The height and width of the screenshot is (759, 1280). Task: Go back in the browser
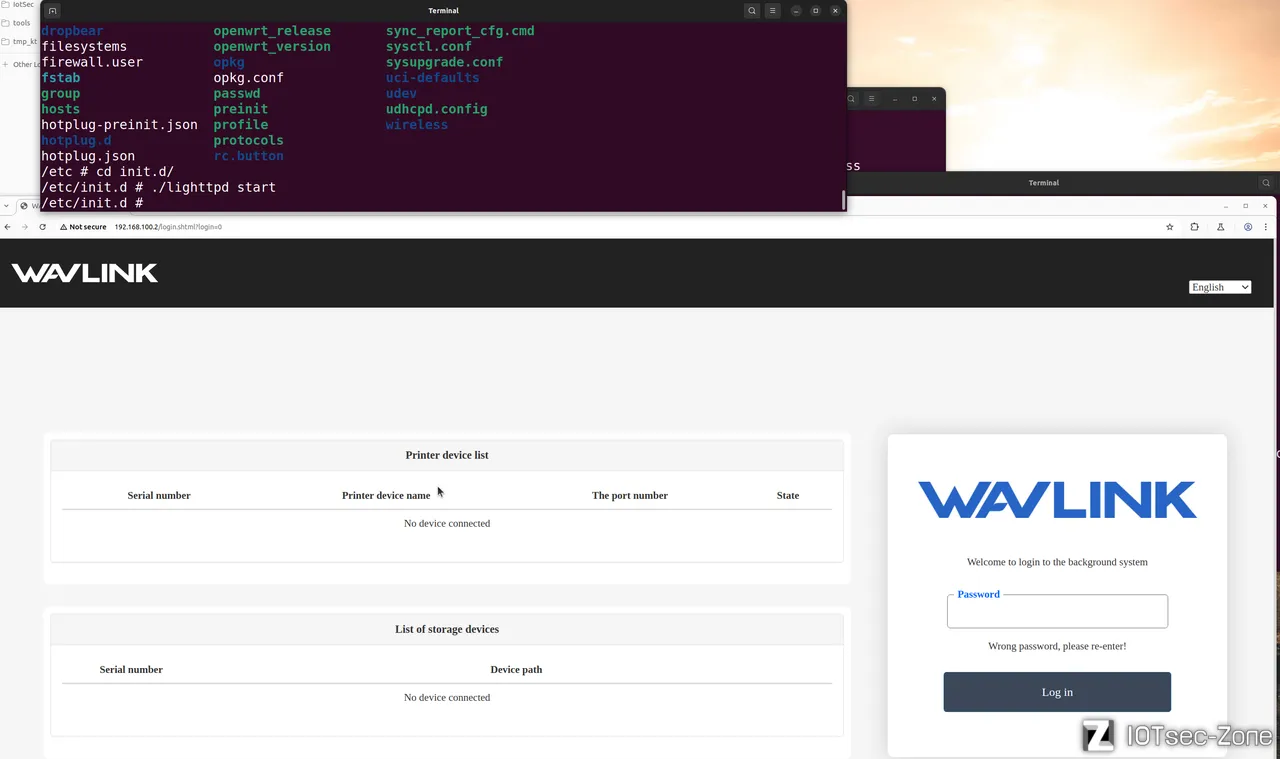(8, 227)
